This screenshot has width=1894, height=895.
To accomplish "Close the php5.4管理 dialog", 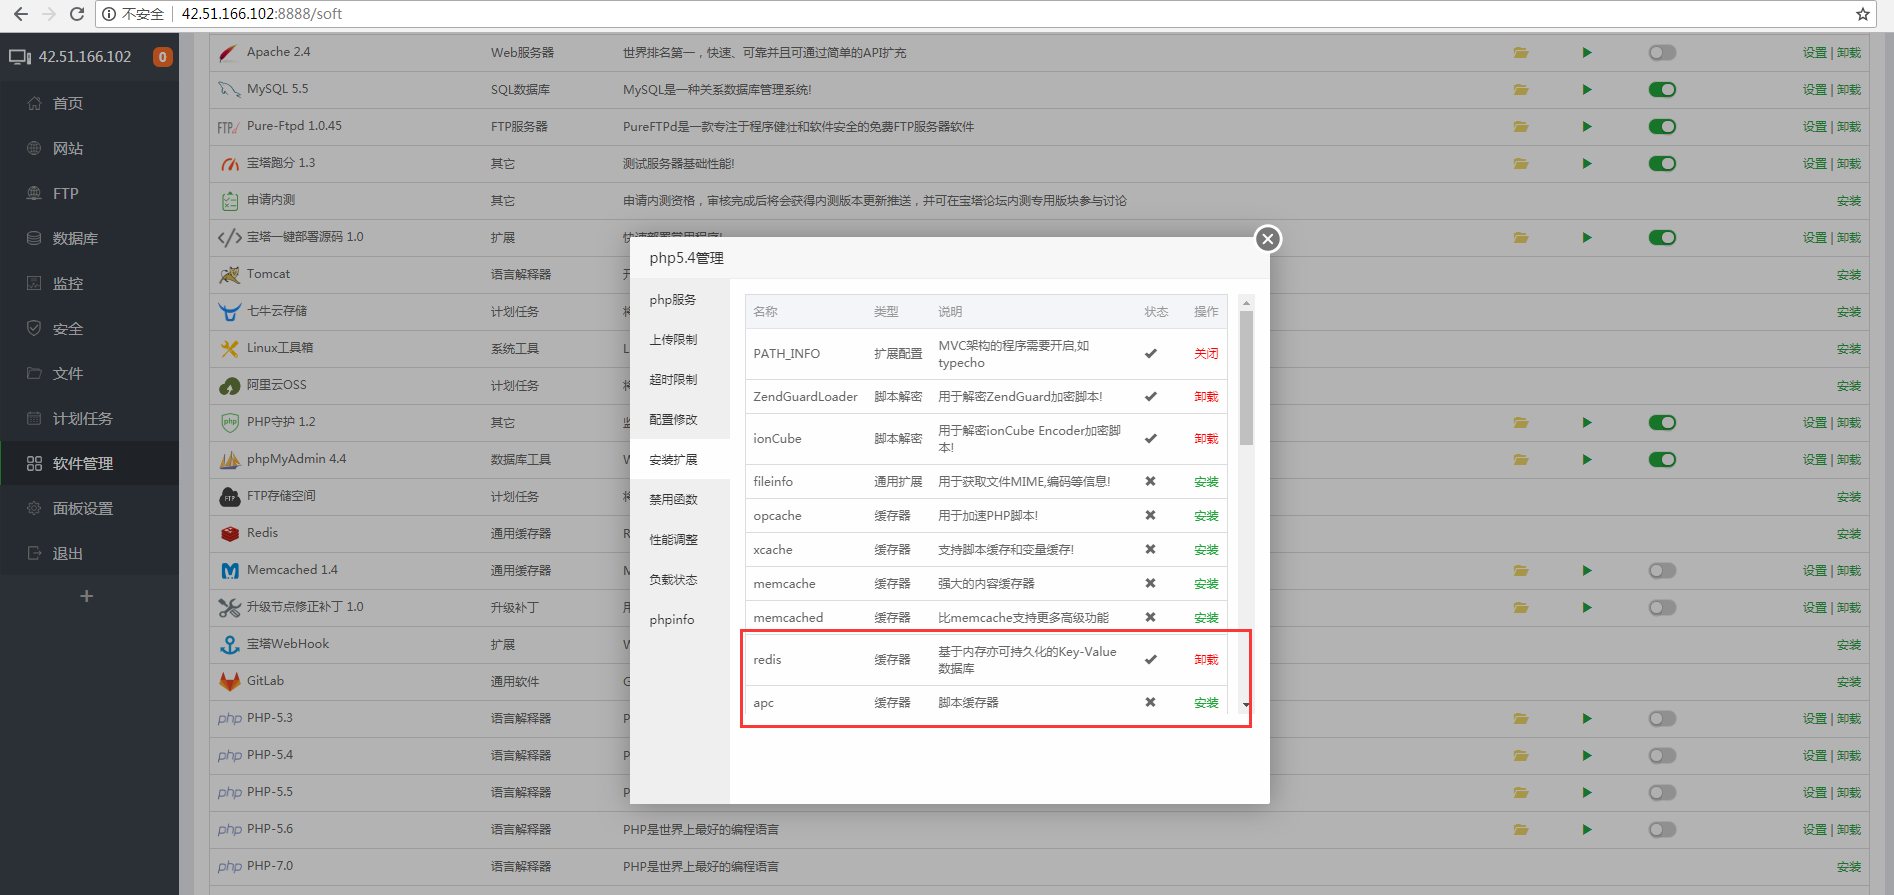I will click(x=1268, y=239).
